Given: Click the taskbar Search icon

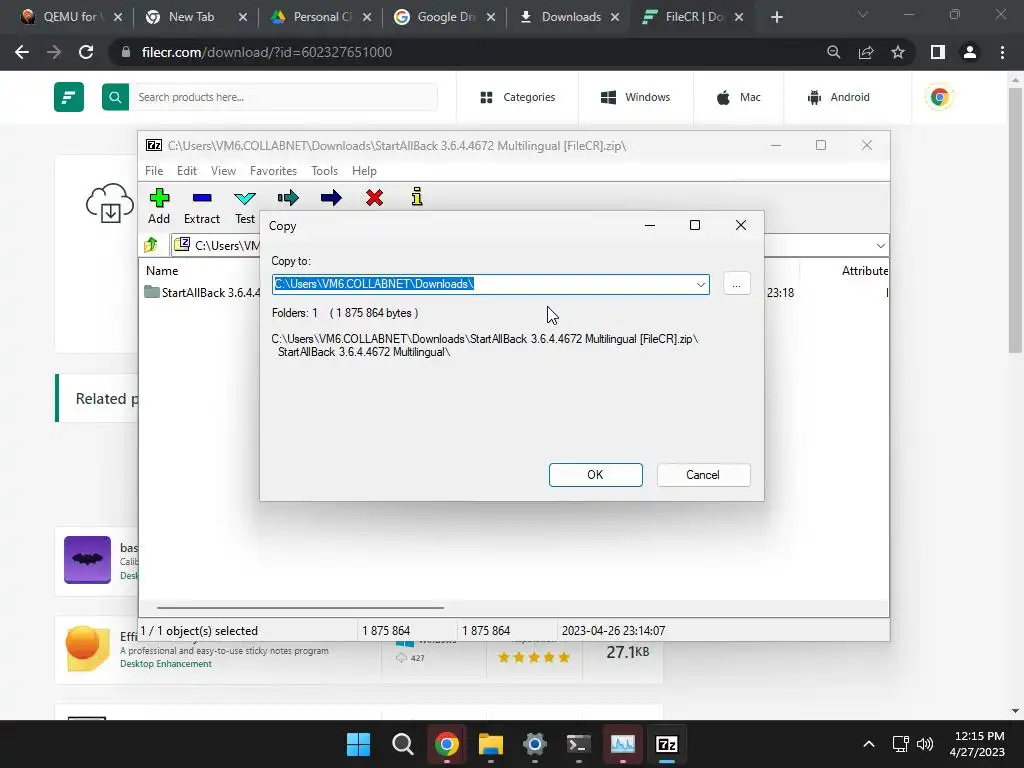Looking at the screenshot, I should tap(402, 744).
